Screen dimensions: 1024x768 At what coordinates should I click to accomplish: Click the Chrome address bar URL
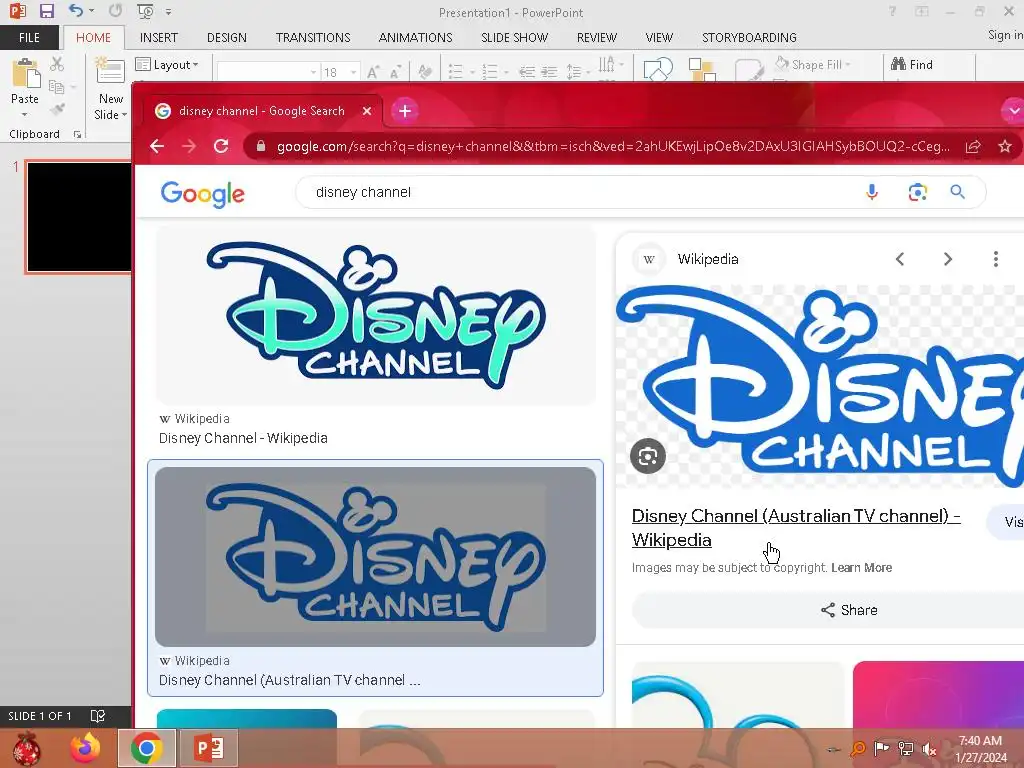coord(613,146)
